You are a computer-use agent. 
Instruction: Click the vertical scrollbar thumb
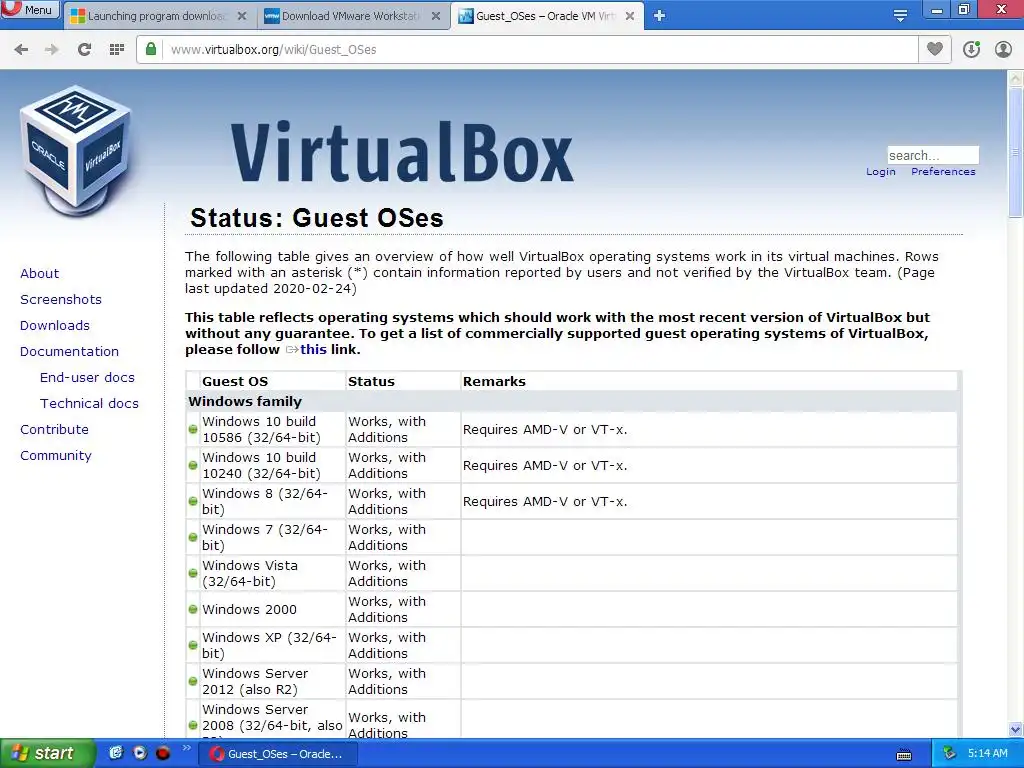pos(1015,152)
